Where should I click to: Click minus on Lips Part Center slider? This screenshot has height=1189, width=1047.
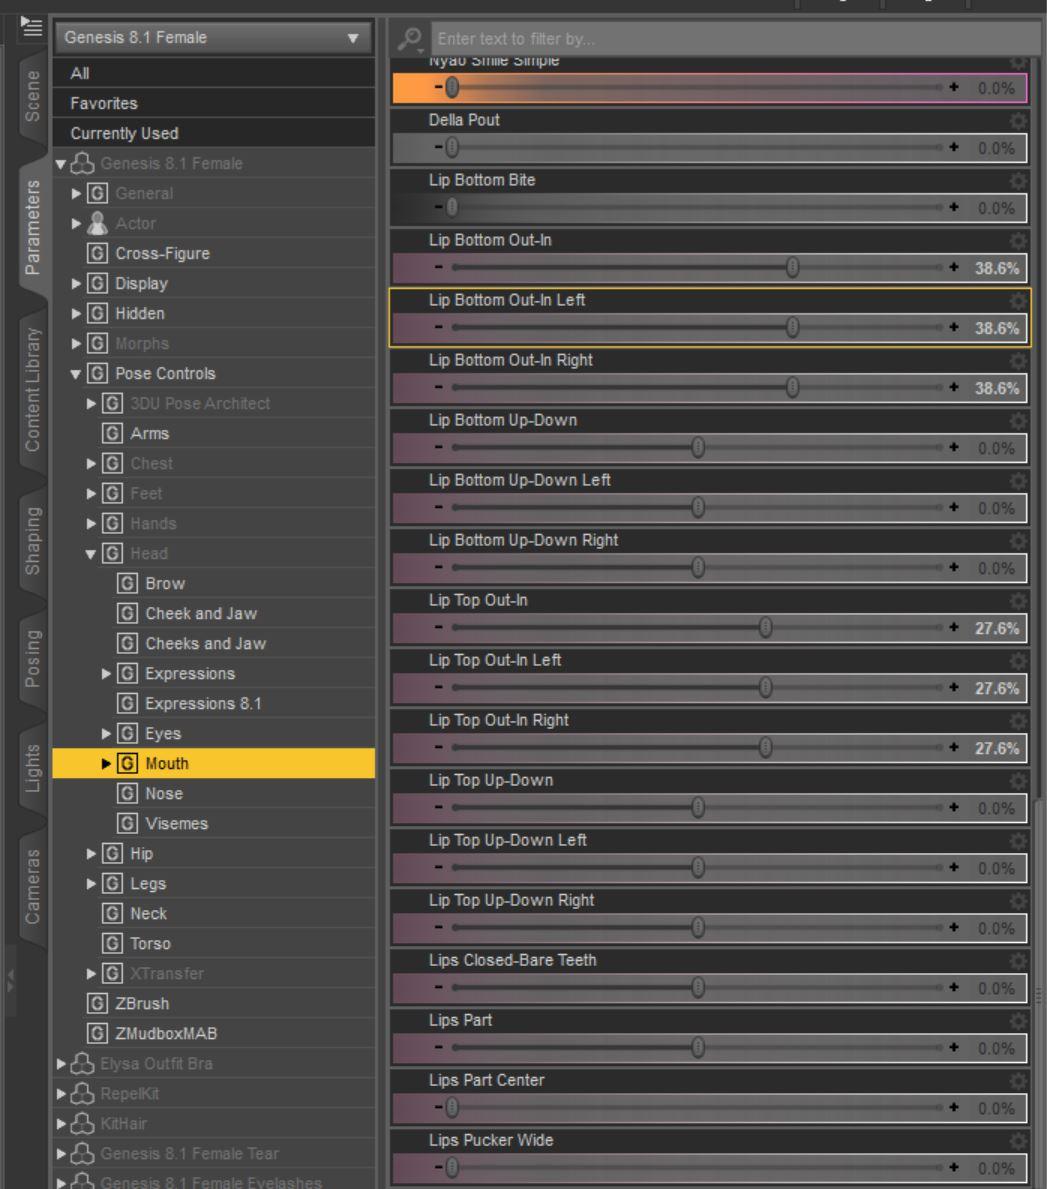click(438, 1107)
